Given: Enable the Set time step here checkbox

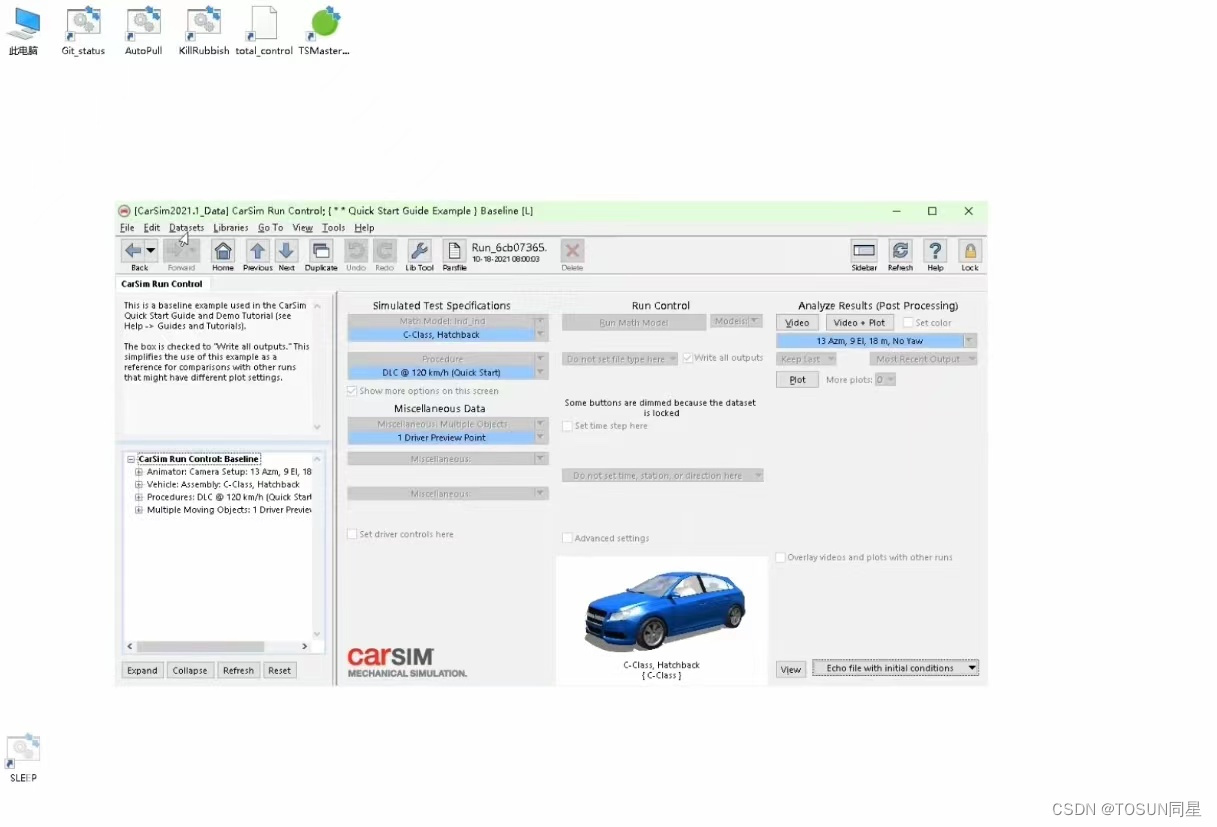Looking at the screenshot, I should coord(567,426).
